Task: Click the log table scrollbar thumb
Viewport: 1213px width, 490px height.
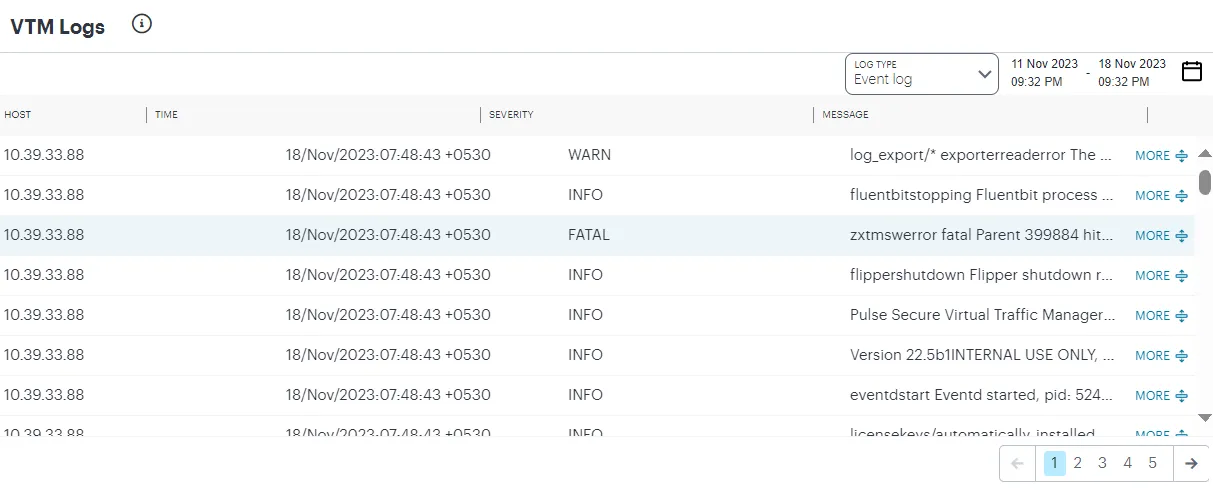Action: (x=1205, y=182)
